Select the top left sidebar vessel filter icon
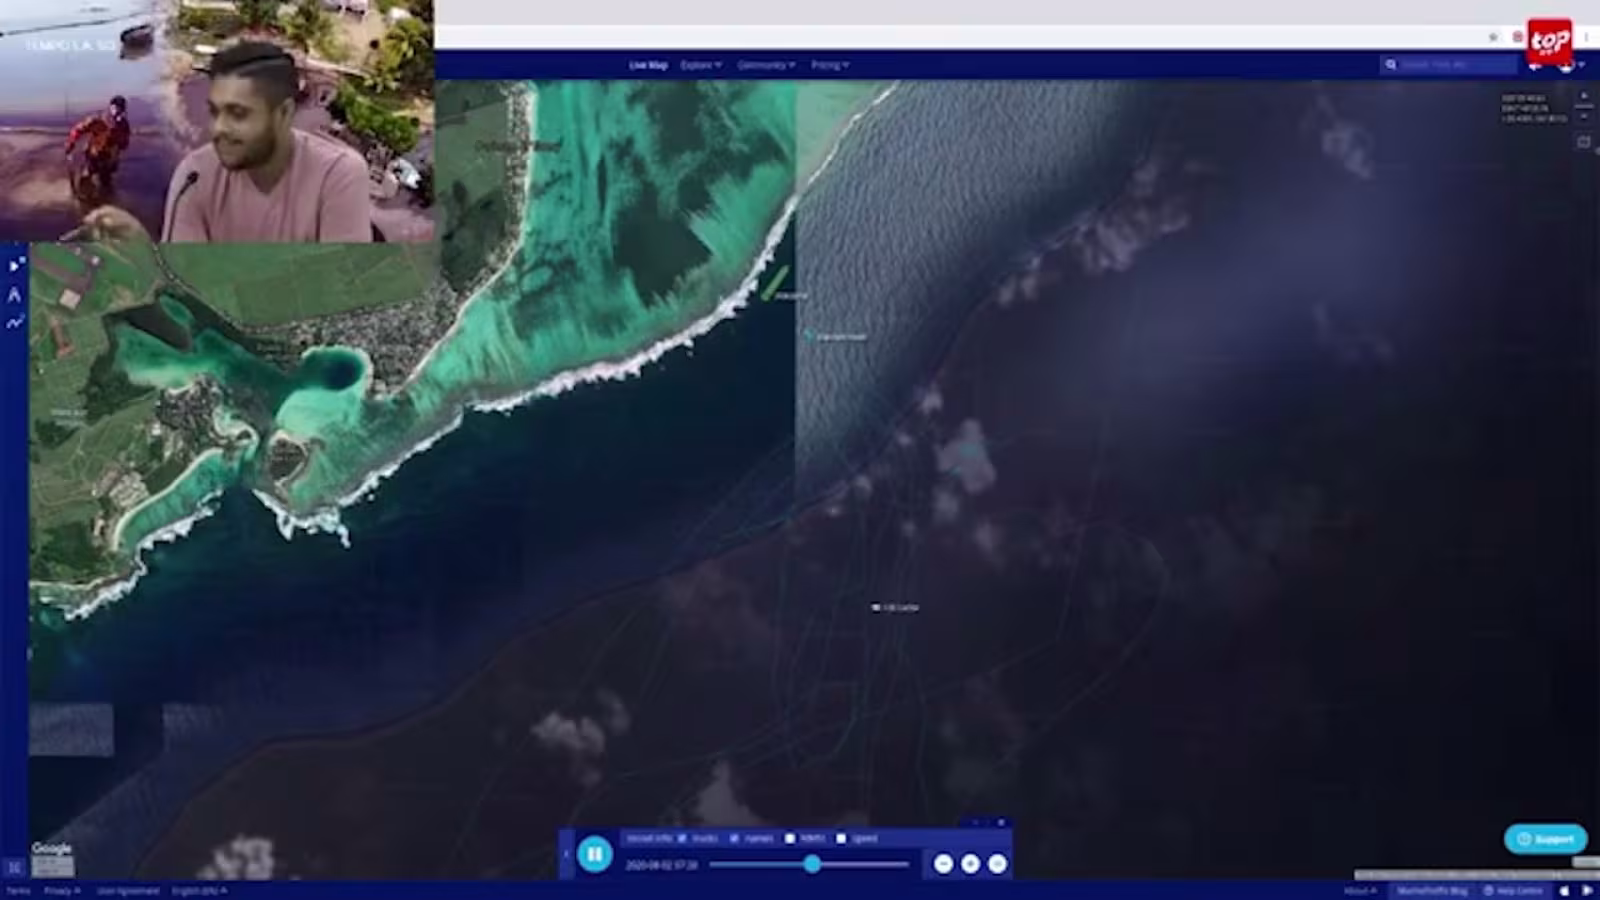 [x=15, y=265]
